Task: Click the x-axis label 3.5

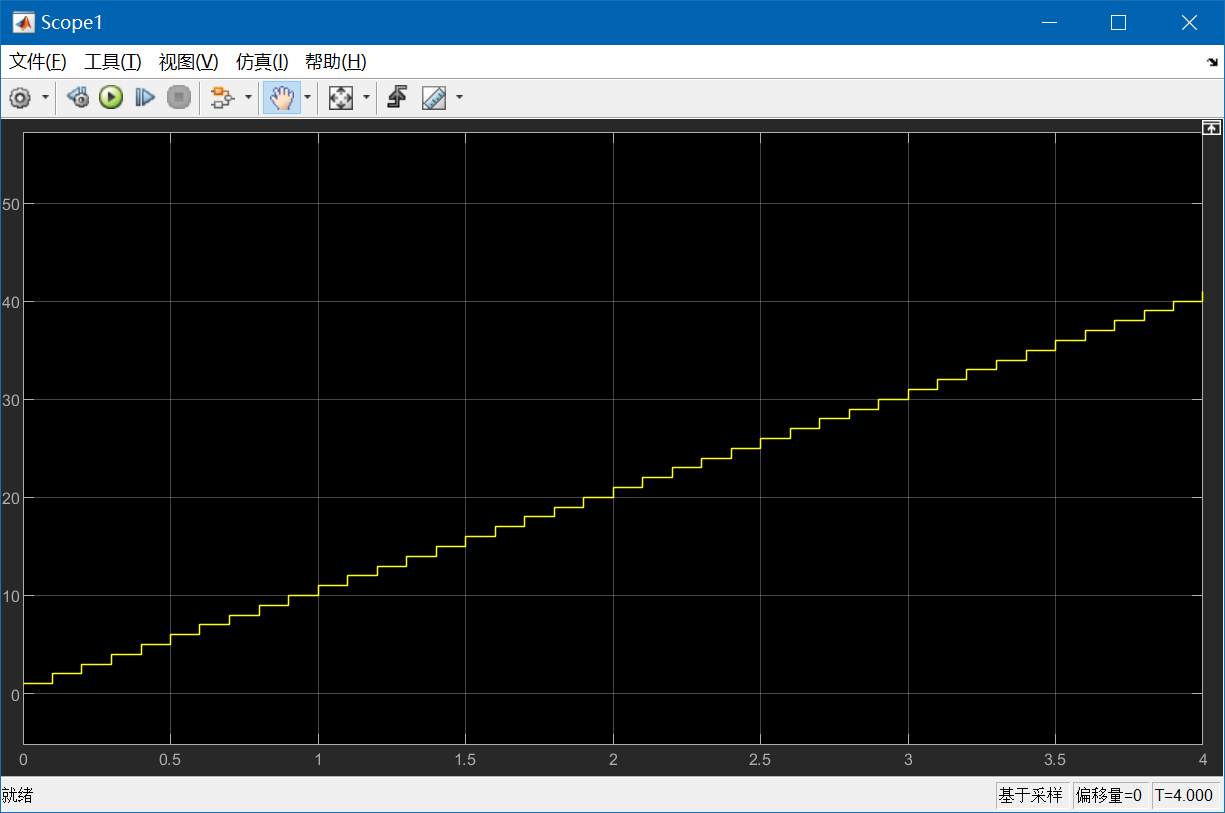Action: (x=1056, y=759)
